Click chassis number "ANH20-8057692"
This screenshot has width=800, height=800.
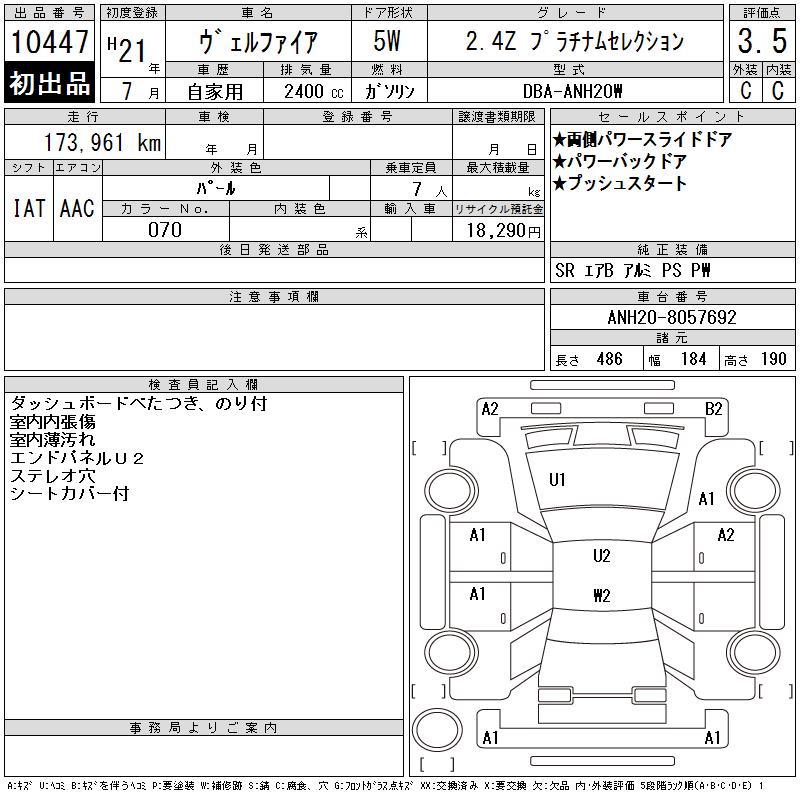coord(672,317)
